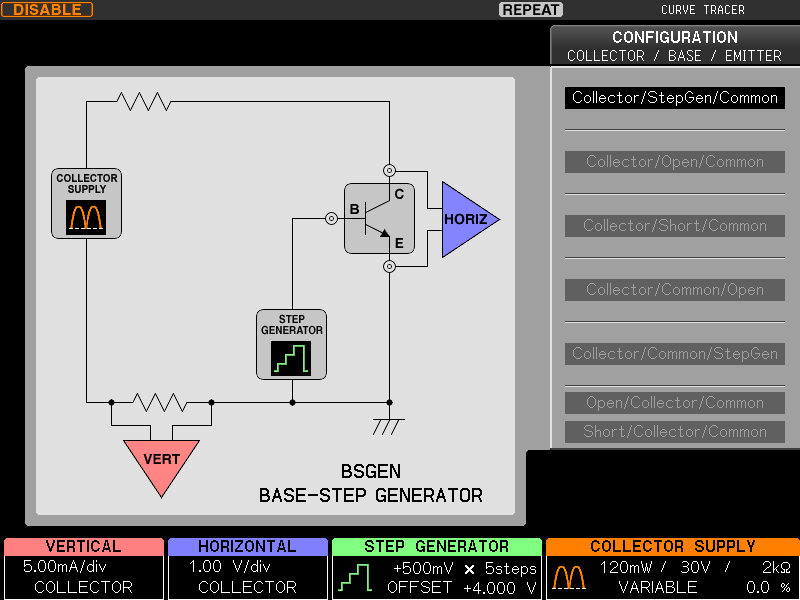This screenshot has height=600, width=800.
Task: Click the collector terminal connector circle
Action: tap(389, 170)
